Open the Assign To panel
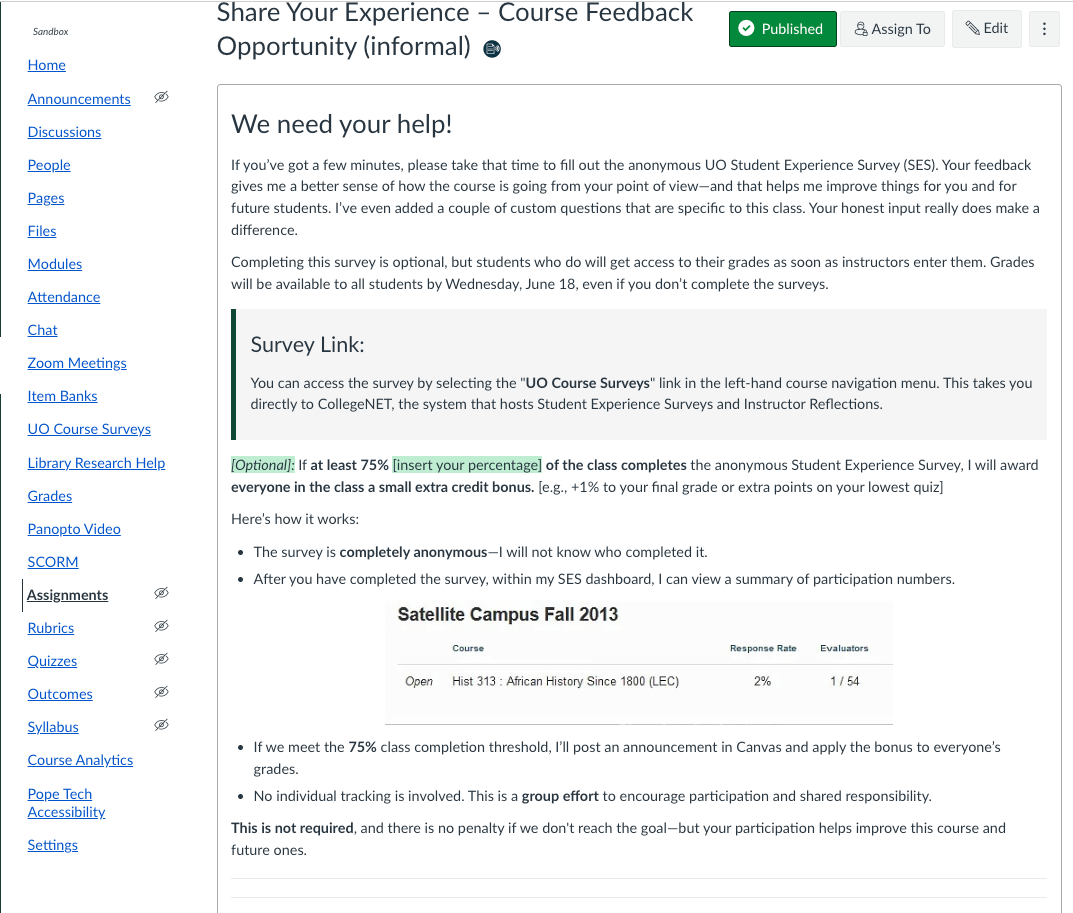Viewport: 1073px width, 913px height. point(892,29)
